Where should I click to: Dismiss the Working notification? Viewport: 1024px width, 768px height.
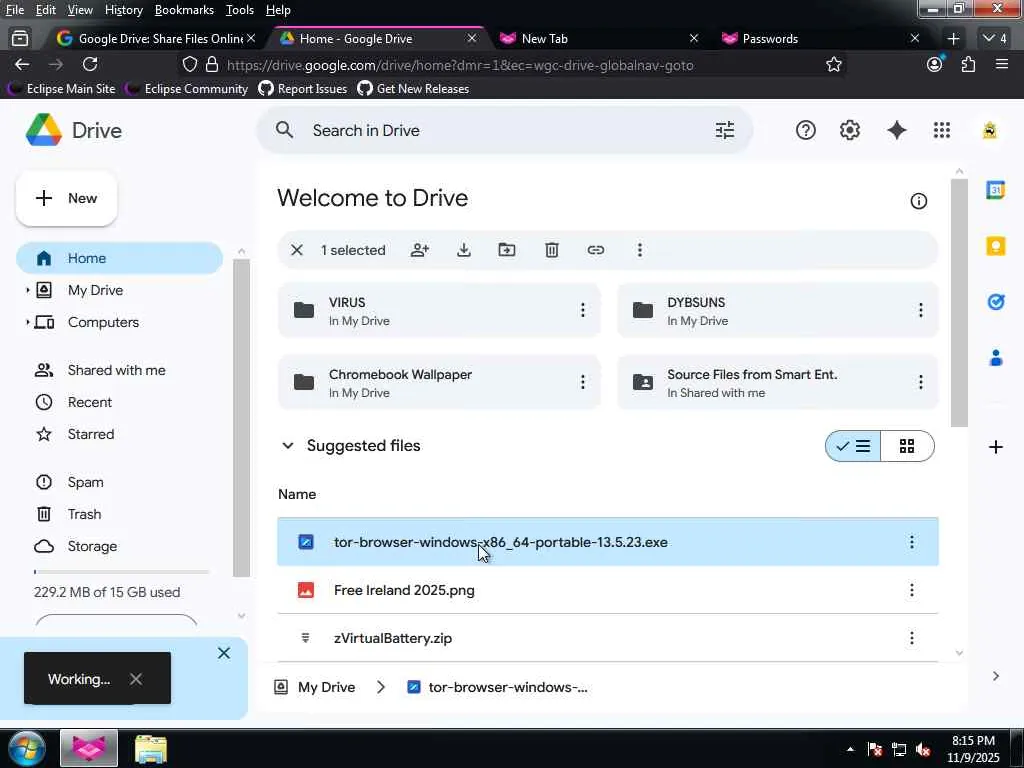136,679
